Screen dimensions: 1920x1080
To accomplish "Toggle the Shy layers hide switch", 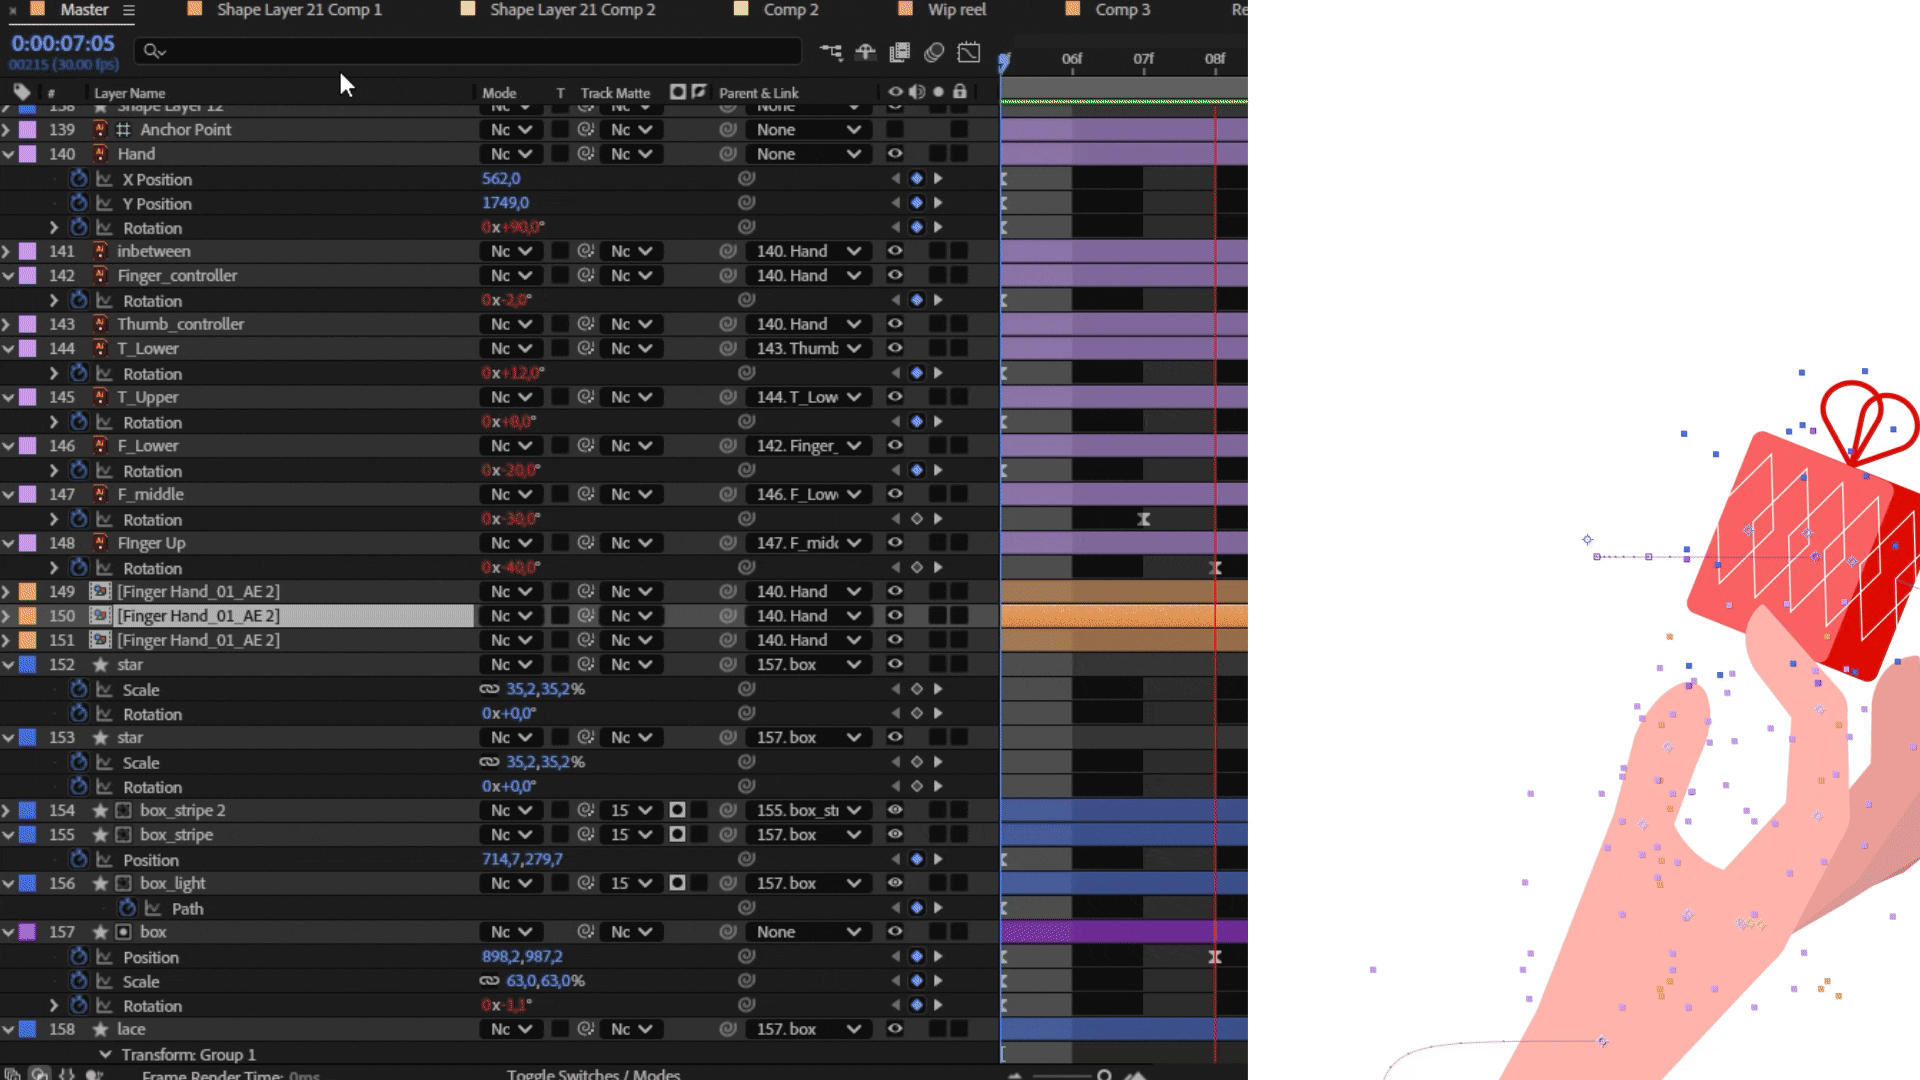I will coord(866,52).
